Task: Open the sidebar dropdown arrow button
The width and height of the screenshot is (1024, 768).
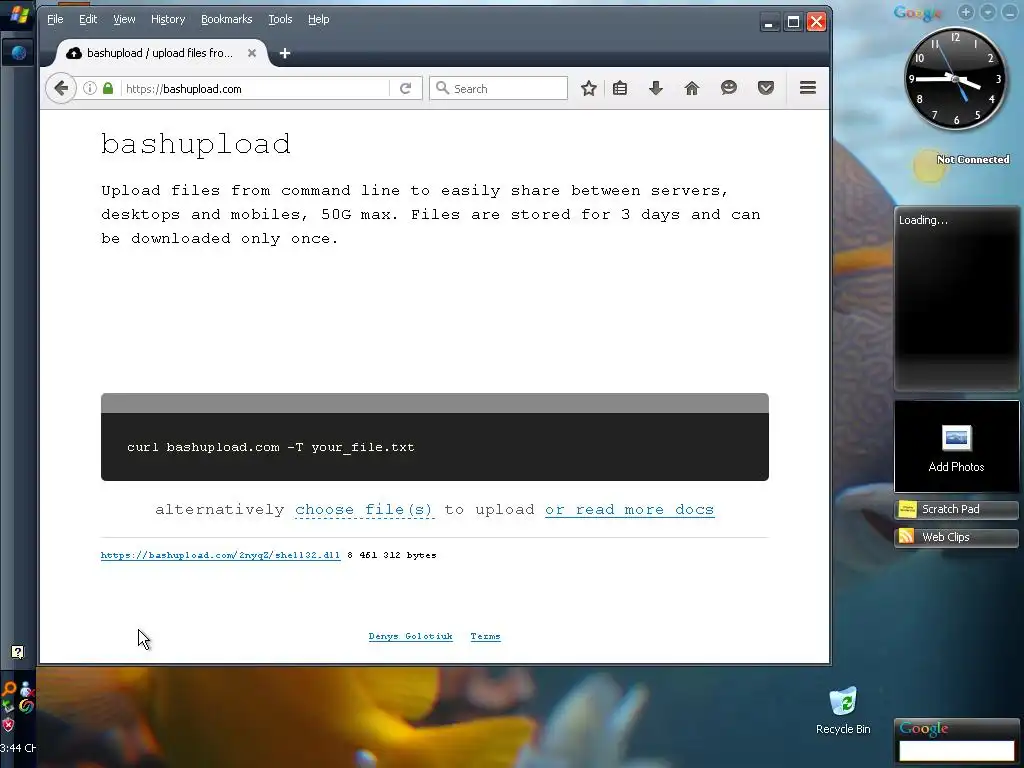Action: (x=988, y=12)
